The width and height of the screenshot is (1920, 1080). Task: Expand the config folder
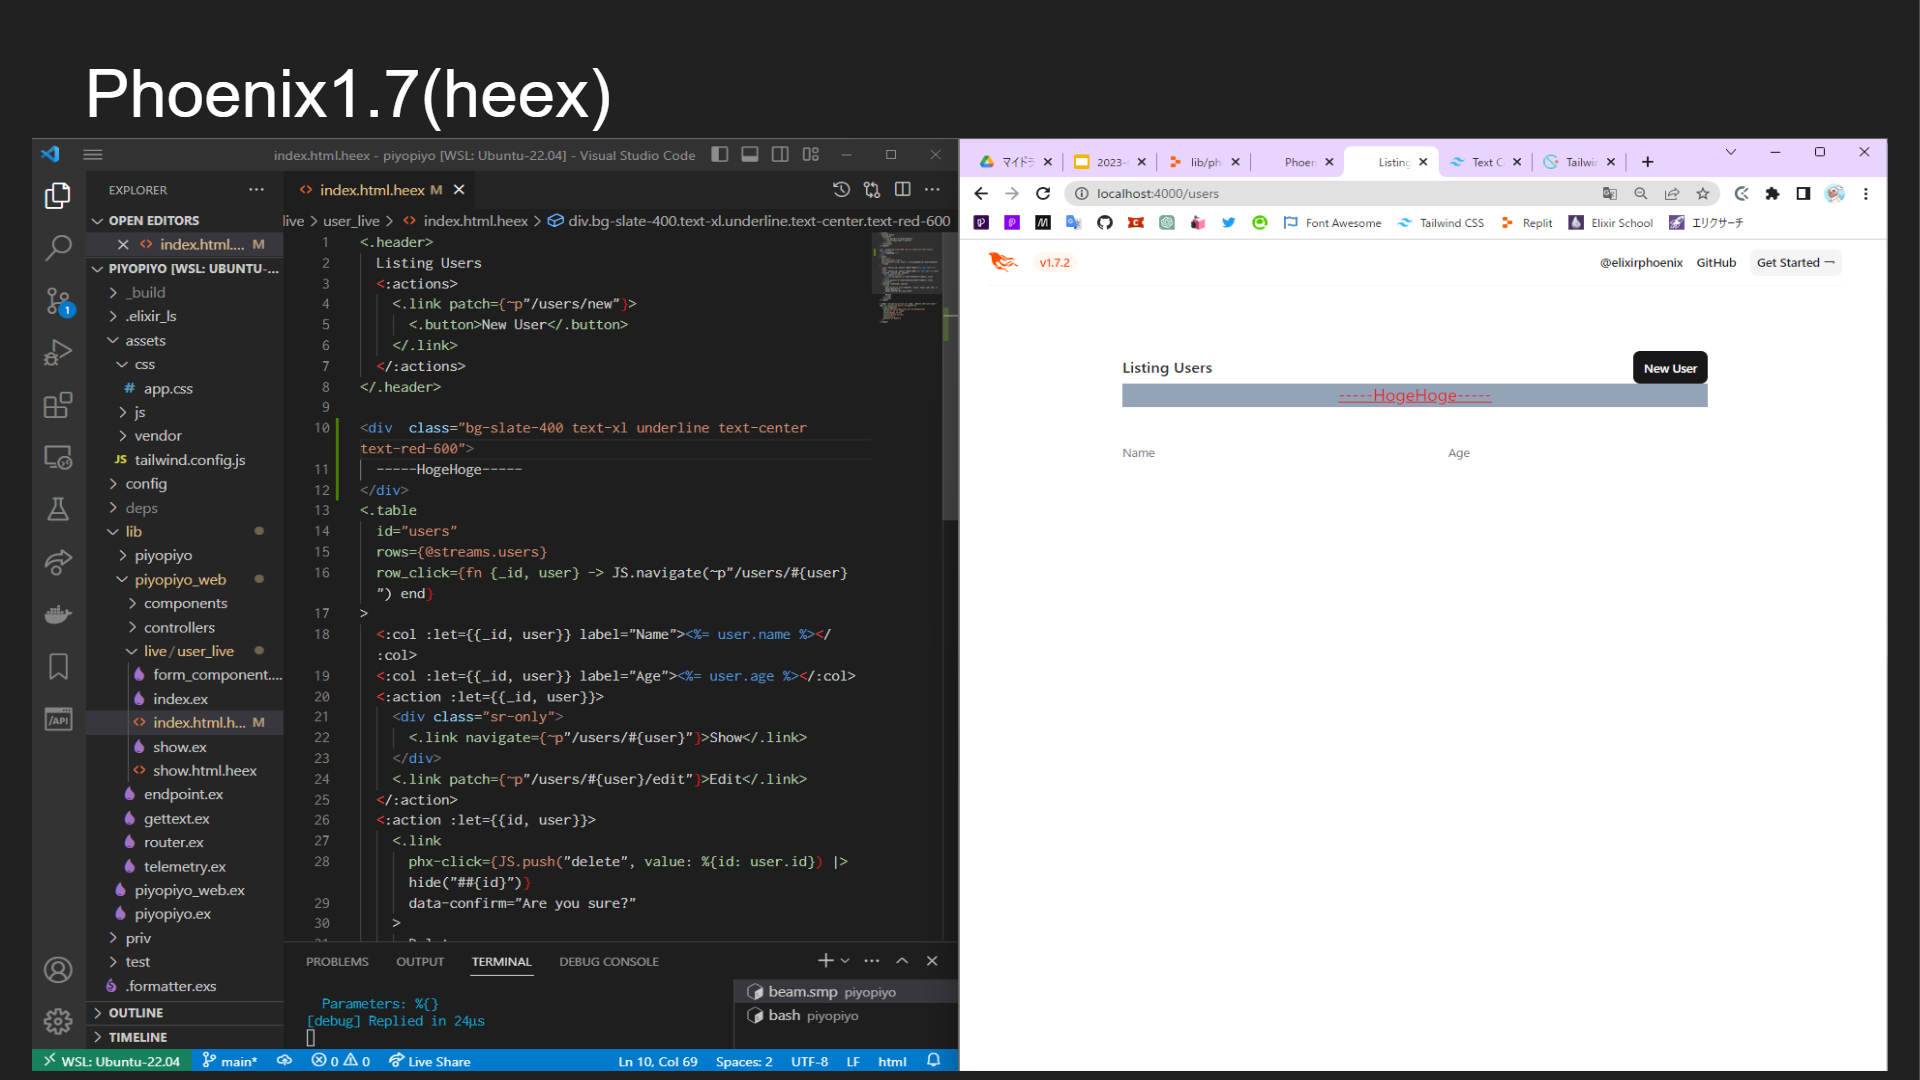pos(146,484)
